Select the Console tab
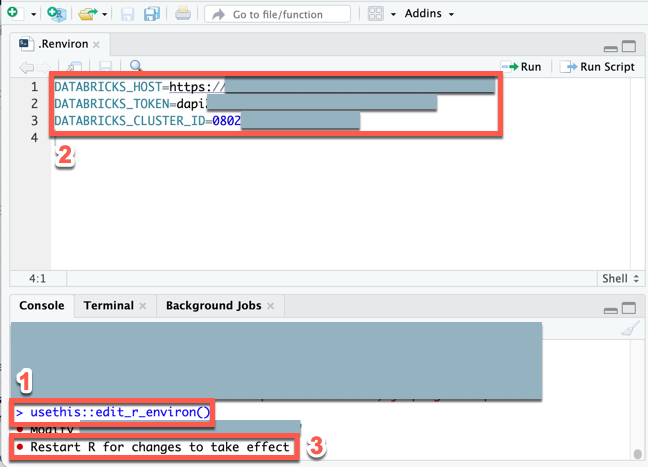 (42, 305)
